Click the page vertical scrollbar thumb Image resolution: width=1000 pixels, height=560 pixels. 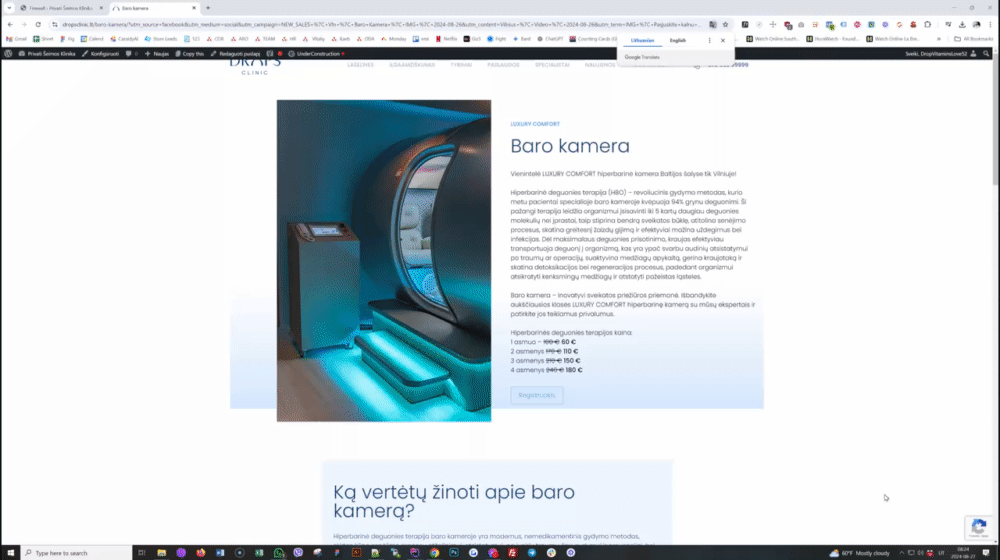click(x=996, y=121)
